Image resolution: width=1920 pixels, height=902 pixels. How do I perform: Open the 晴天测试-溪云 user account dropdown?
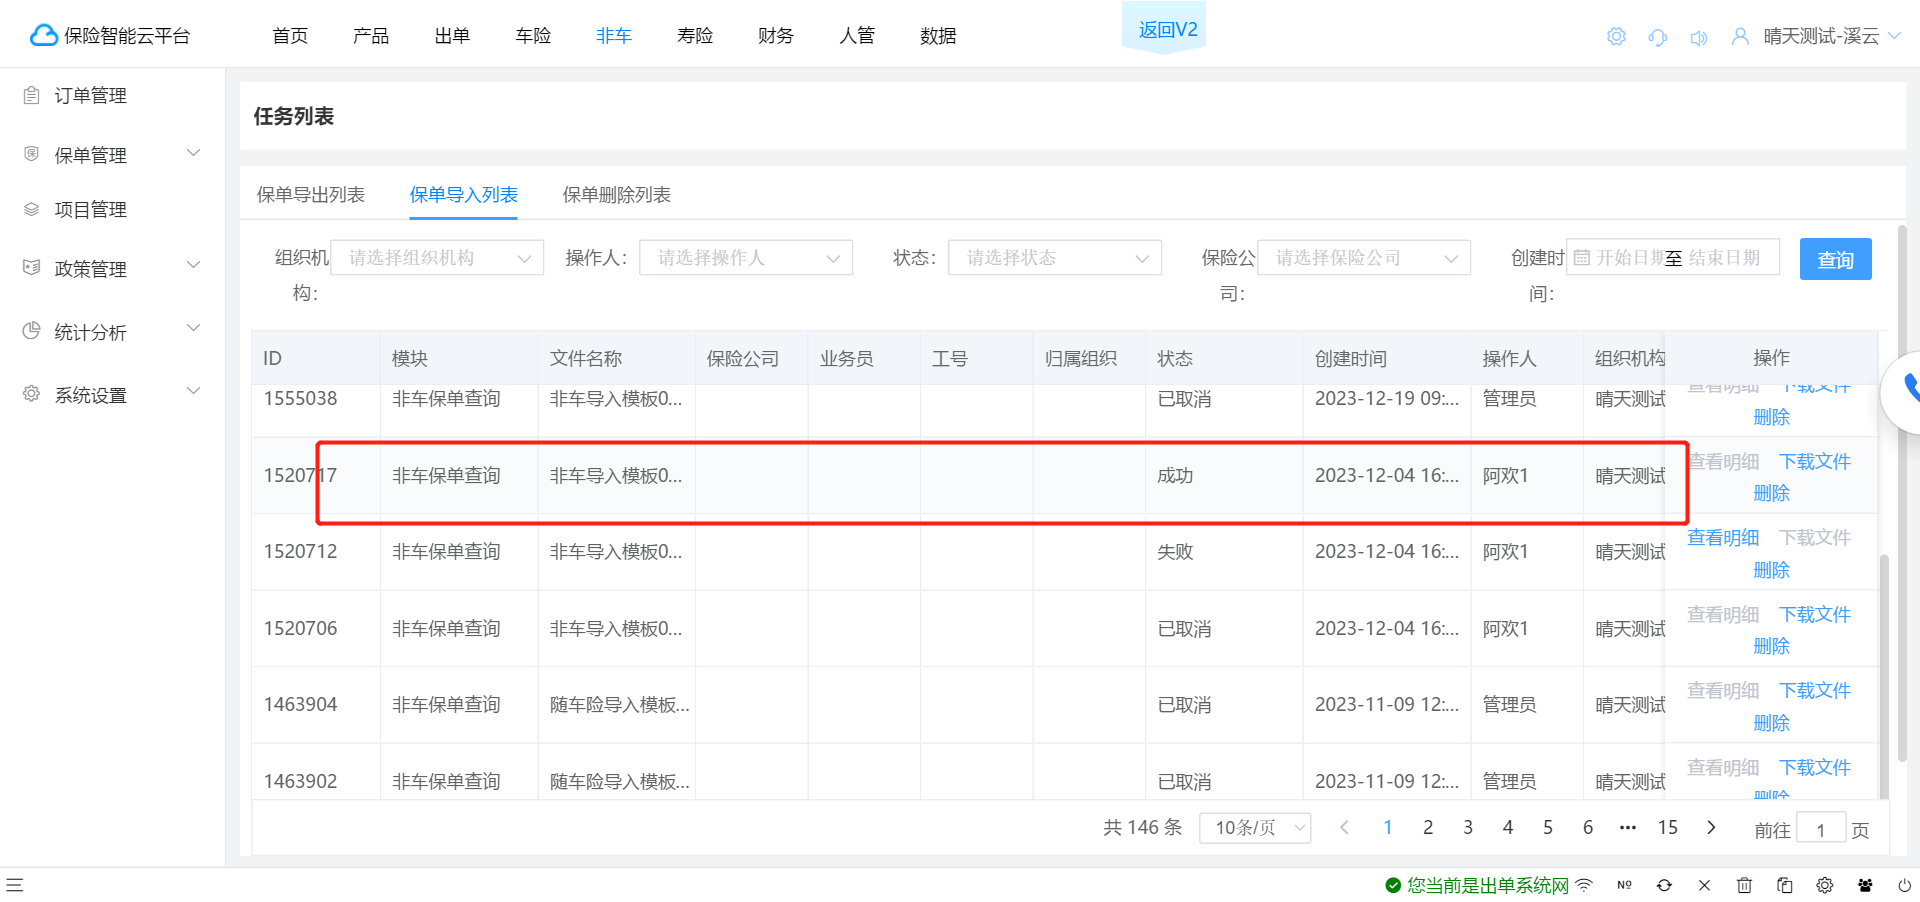click(x=1832, y=37)
